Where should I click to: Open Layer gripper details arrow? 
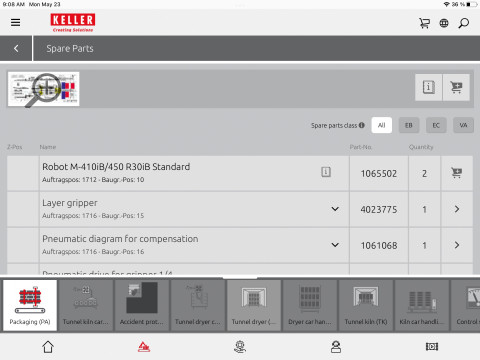457,209
